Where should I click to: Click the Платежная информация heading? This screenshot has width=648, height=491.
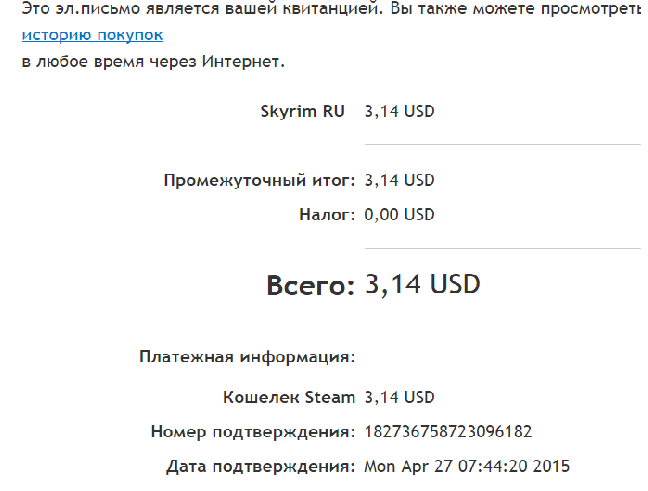click(247, 357)
